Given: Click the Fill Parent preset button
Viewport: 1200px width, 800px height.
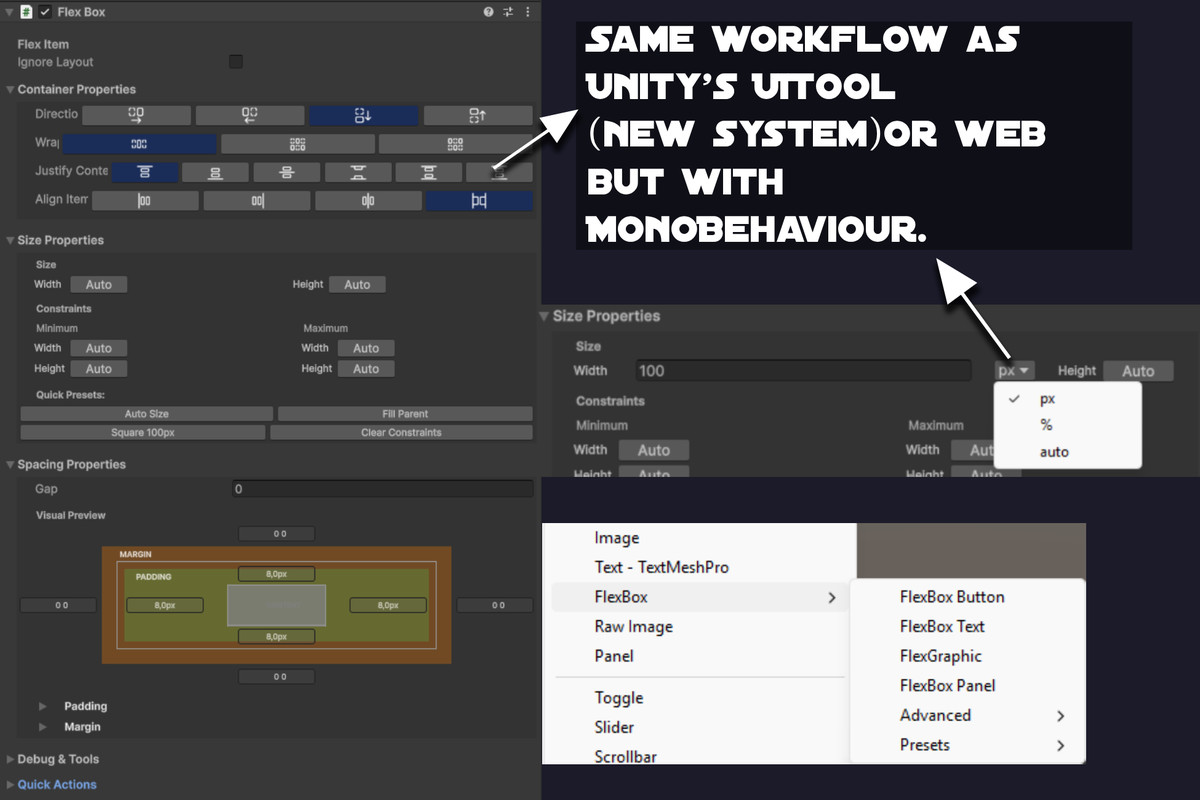Looking at the screenshot, I should 405,414.
